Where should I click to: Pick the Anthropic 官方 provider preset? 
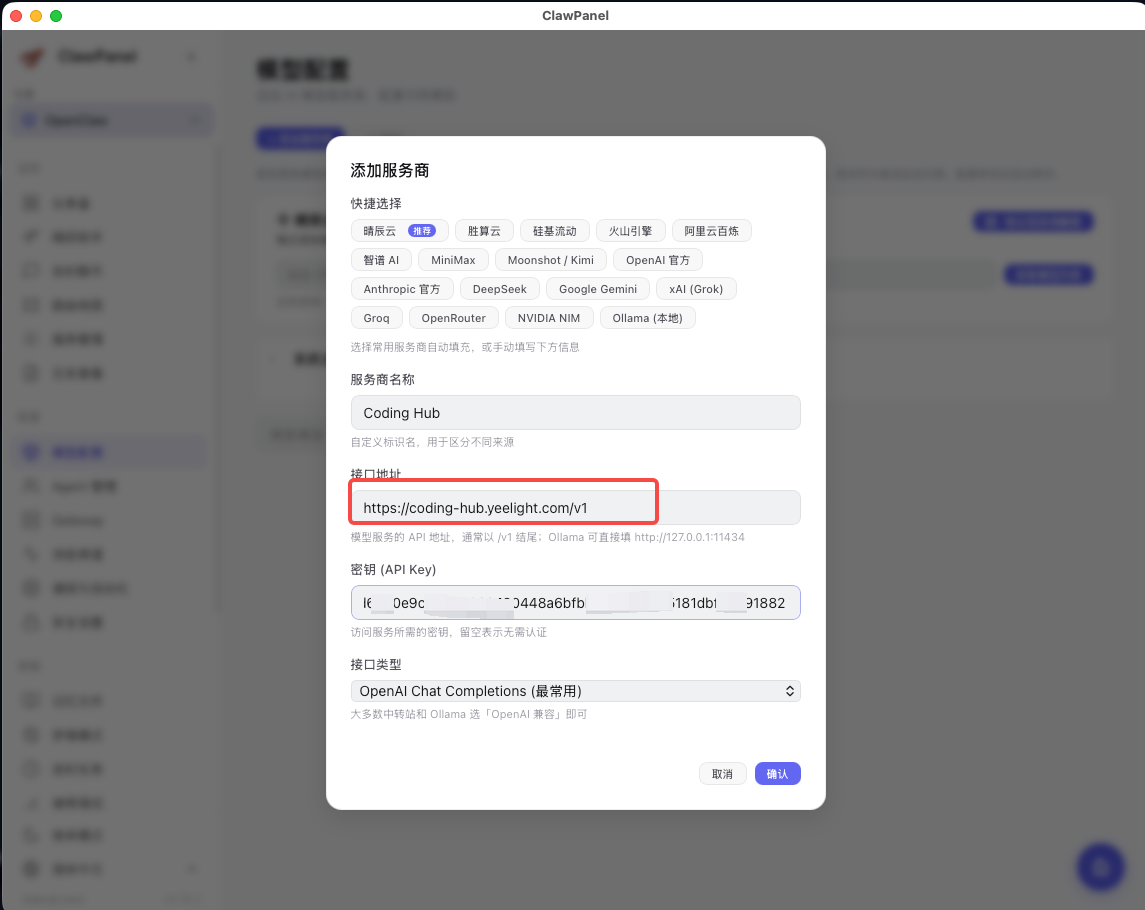click(402, 289)
